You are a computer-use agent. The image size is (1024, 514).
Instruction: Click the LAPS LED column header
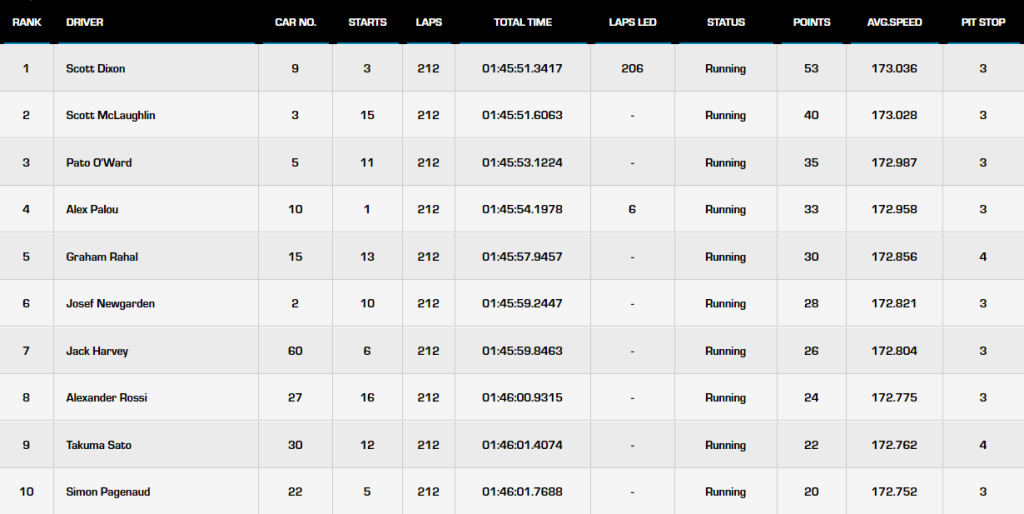(x=632, y=22)
